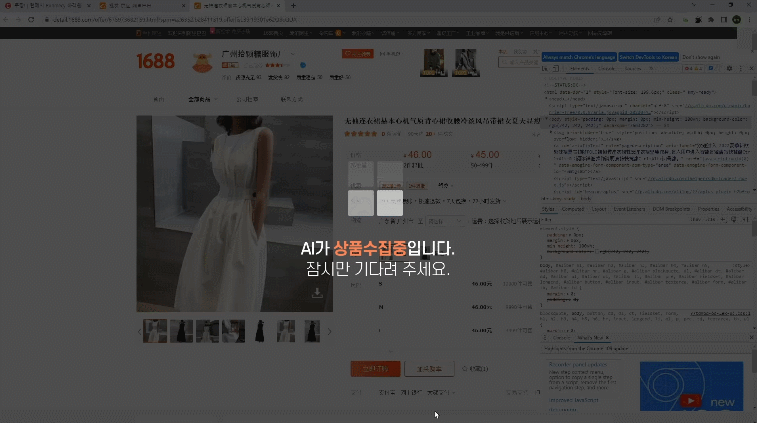
Task: Click the orange buy now button
Action: (375, 369)
